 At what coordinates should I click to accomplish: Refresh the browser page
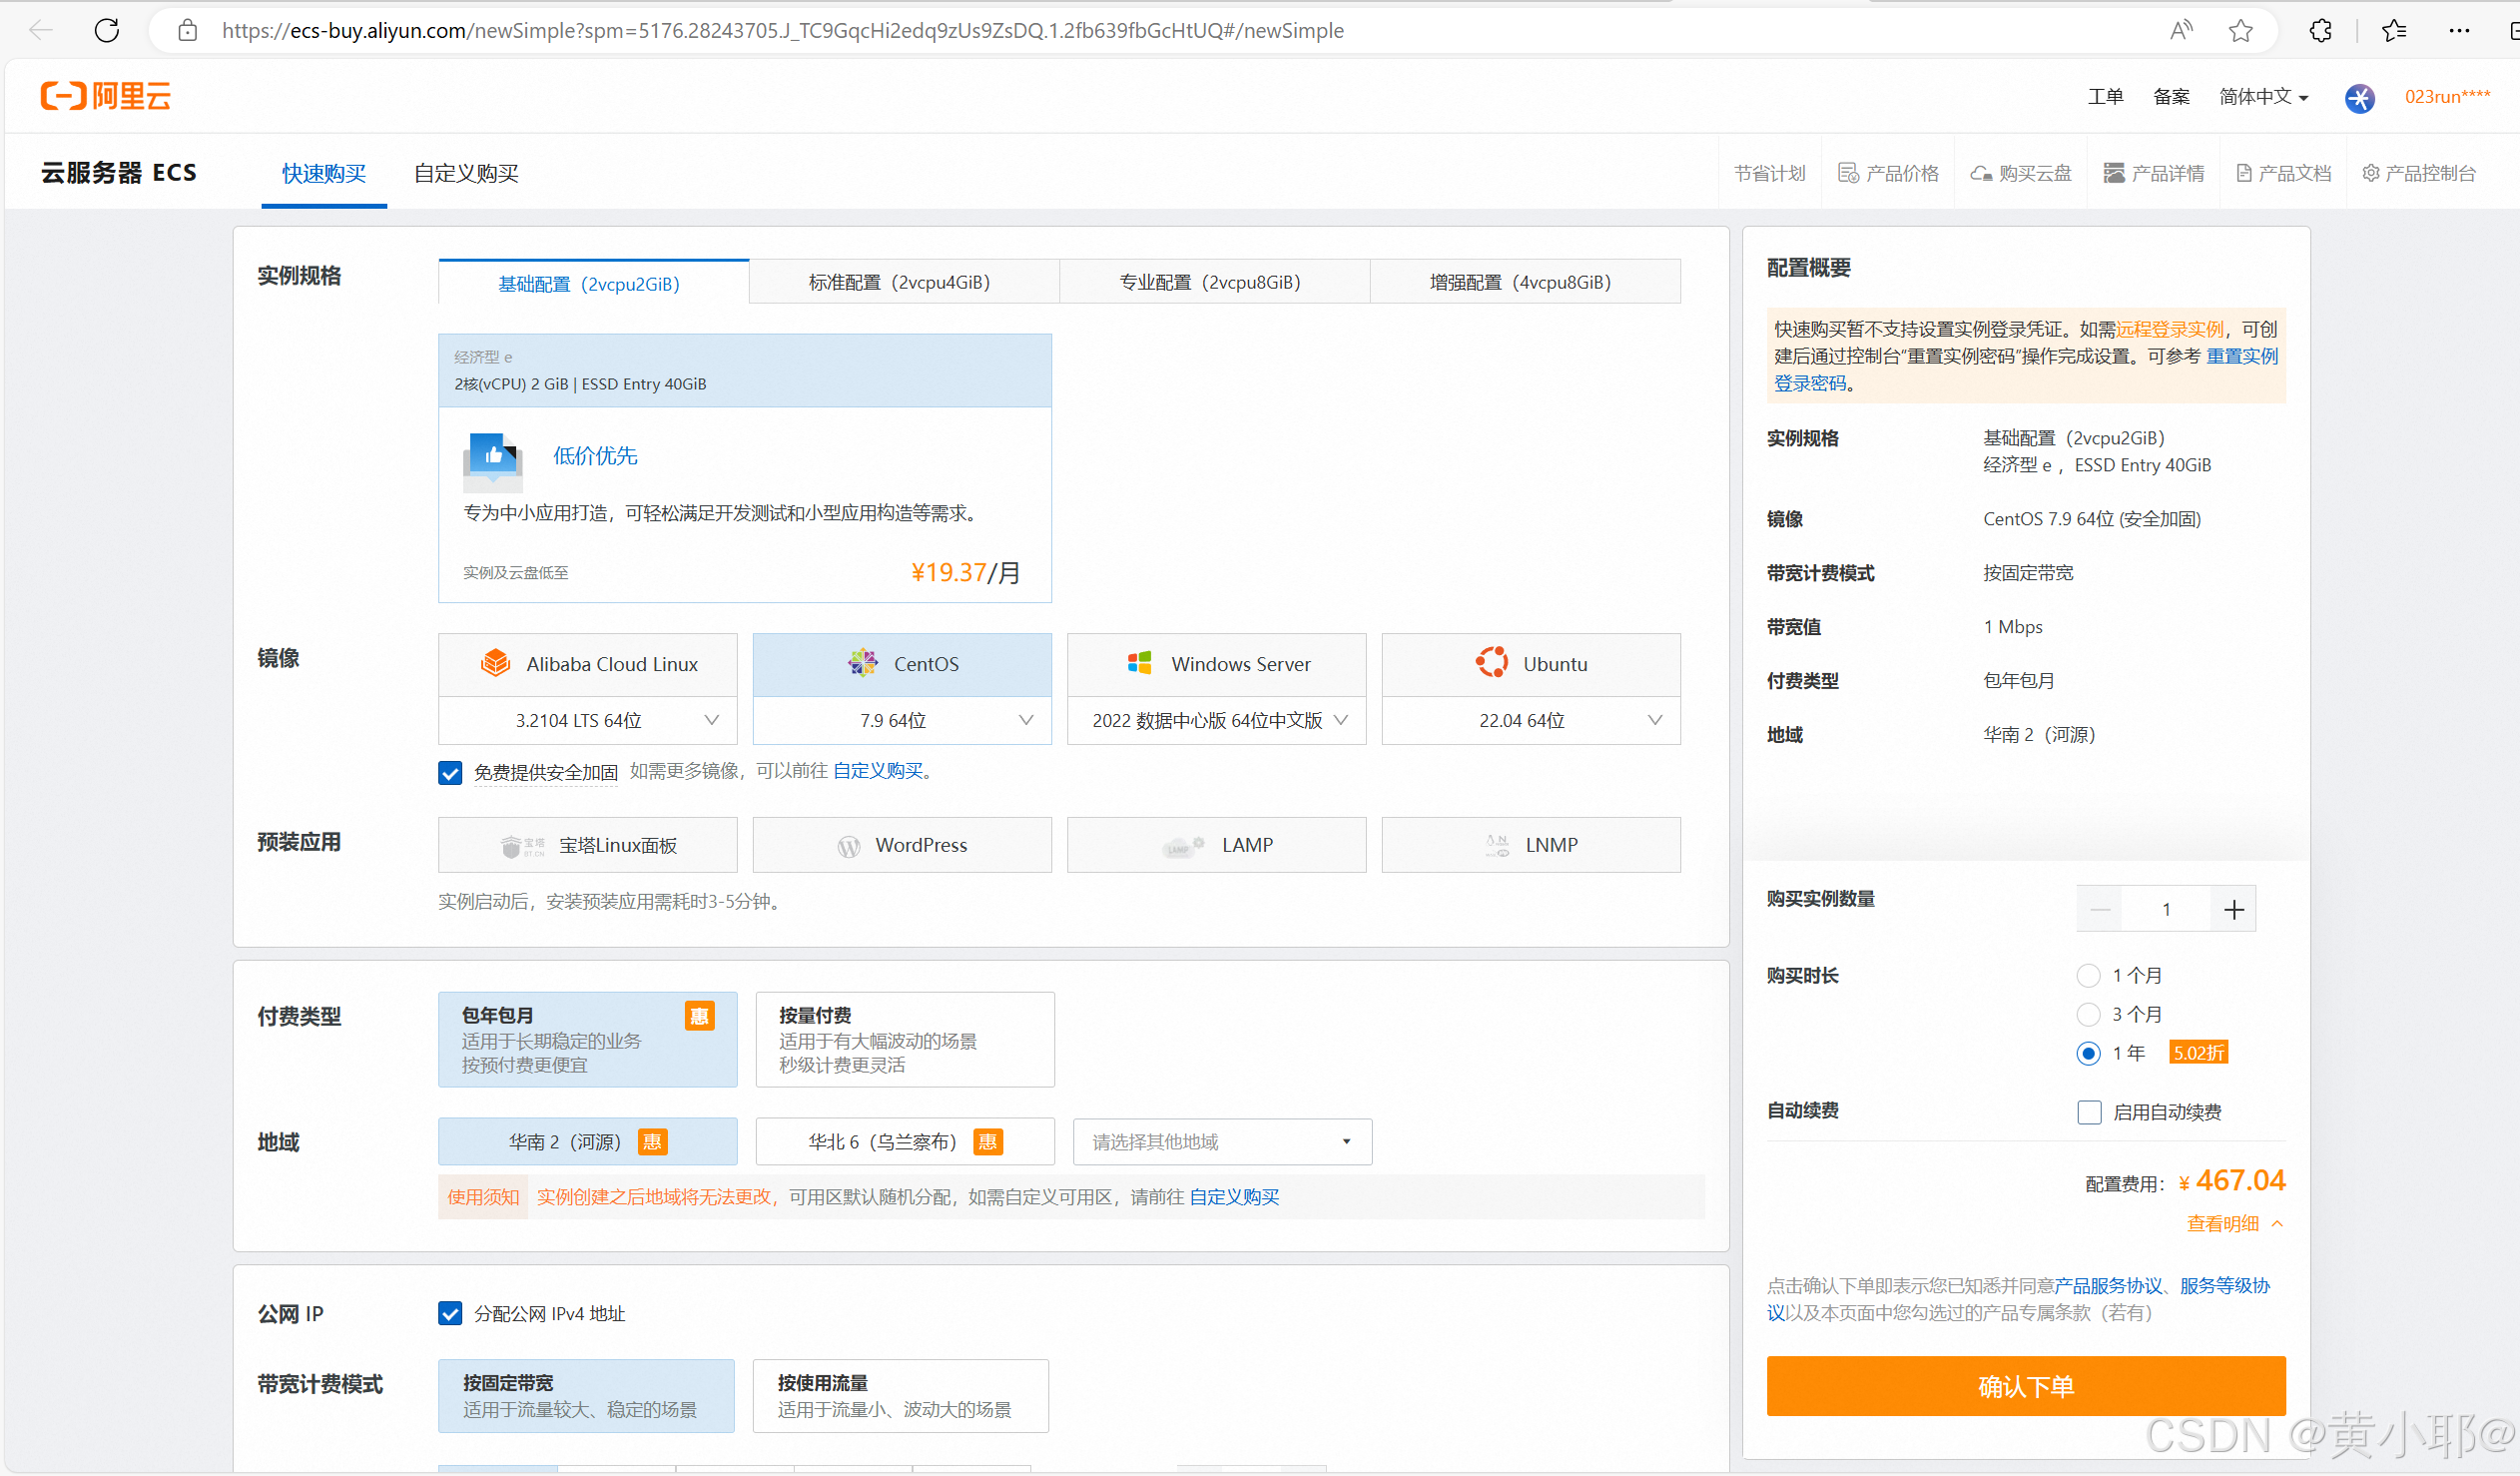click(x=107, y=30)
